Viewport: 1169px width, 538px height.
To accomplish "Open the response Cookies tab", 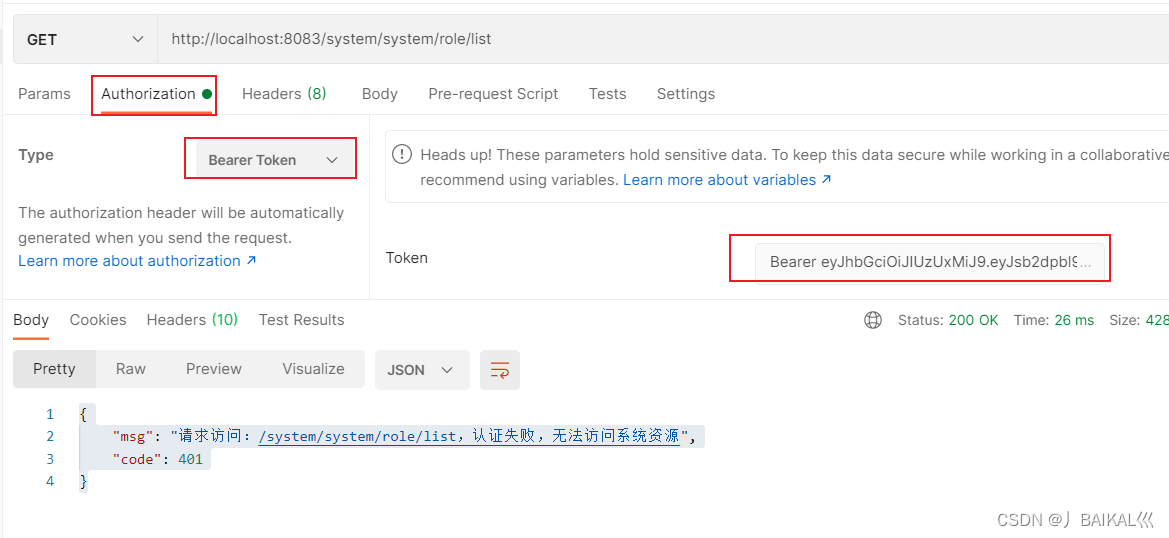I will coord(98,320).
